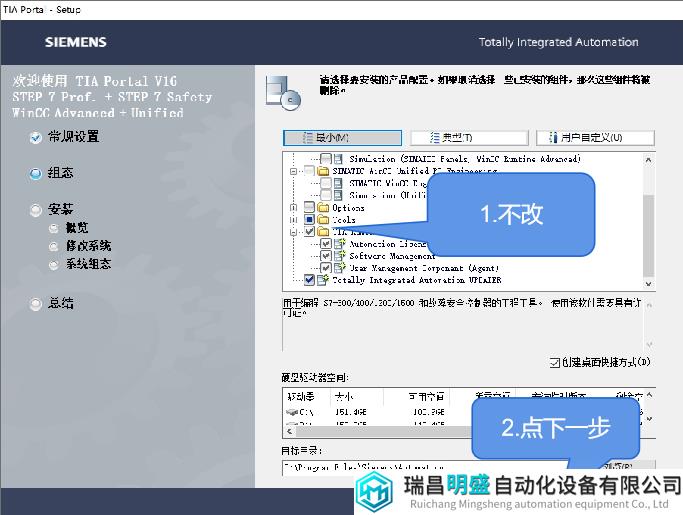This screenshot has height=515, width=683.
Task: Click the Tools folder icon
Action: (x=323, y=219)
